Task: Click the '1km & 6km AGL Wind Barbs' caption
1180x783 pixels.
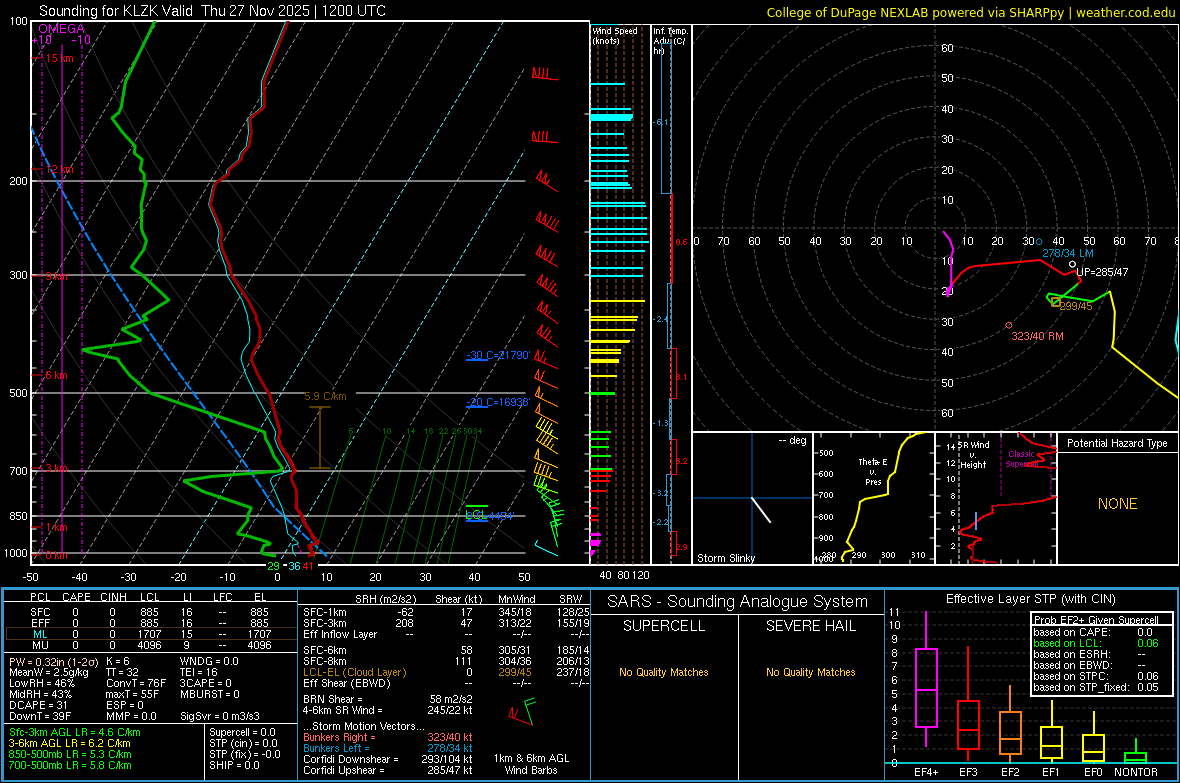Action: (531, 764)
